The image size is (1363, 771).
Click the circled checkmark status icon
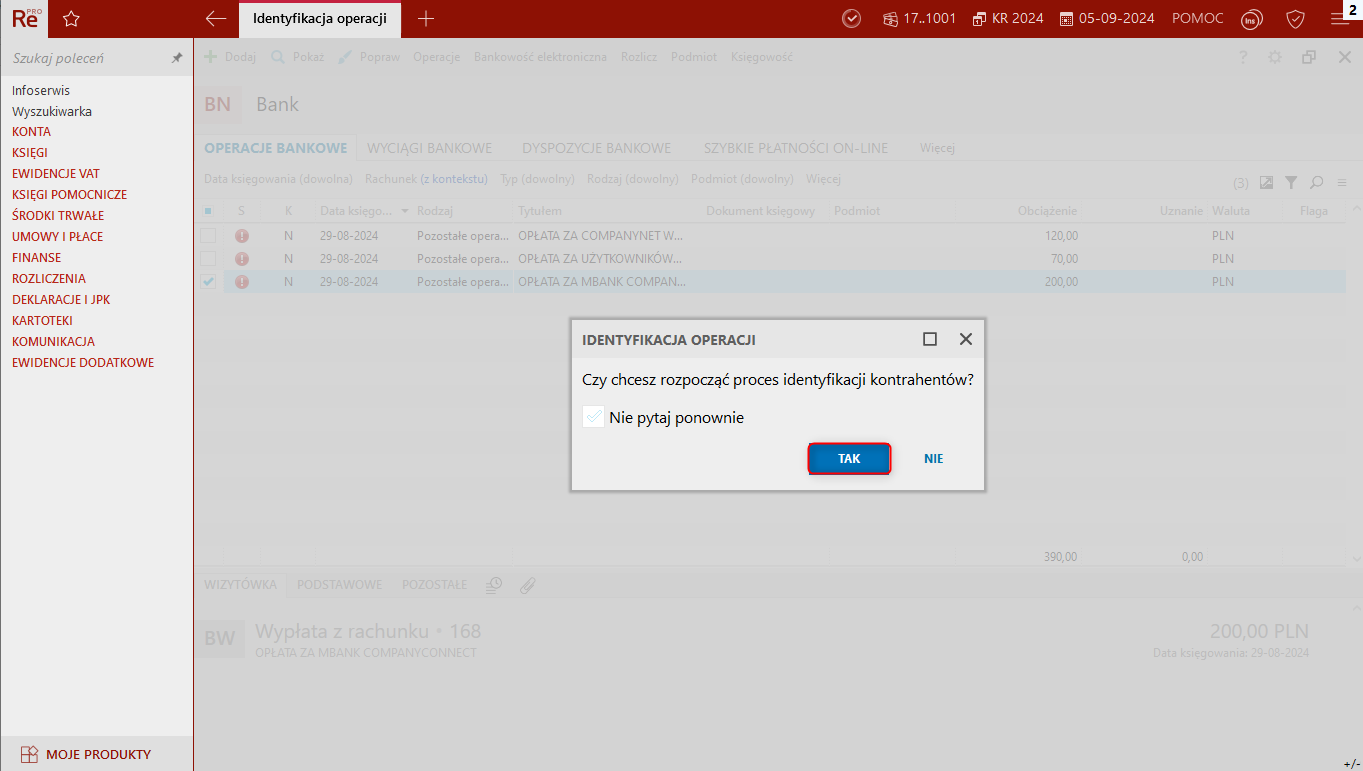tap(852, 18)
